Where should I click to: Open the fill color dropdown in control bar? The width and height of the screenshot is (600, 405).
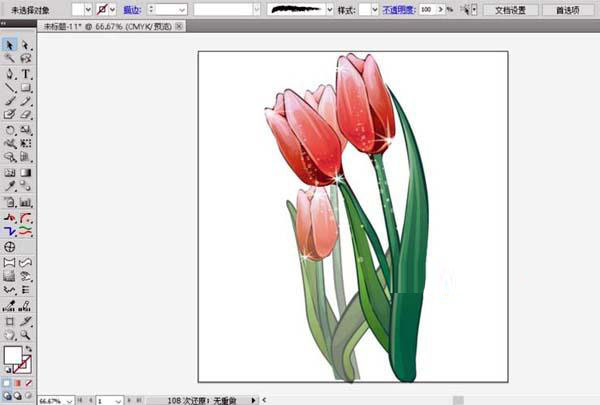click(88, 10)
